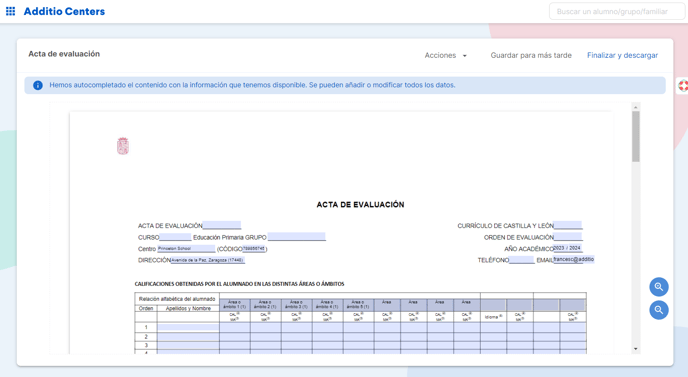Click the GRUPO blank field

[x=297, y=237]
